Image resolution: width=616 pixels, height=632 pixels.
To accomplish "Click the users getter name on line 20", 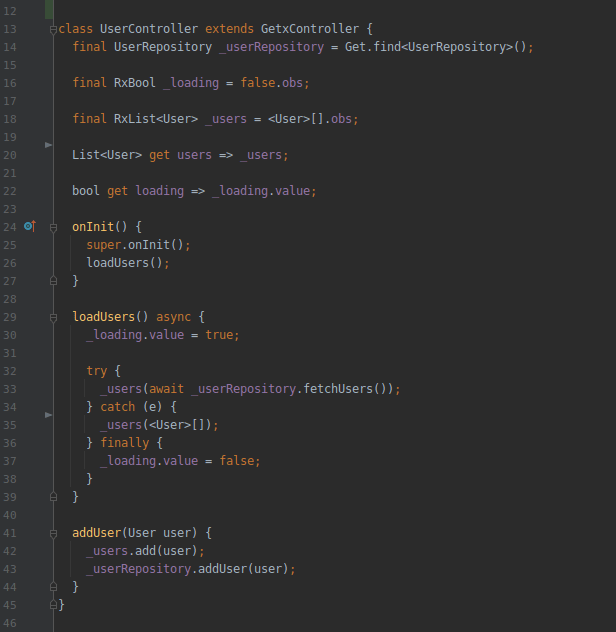I will coord(194,155).
